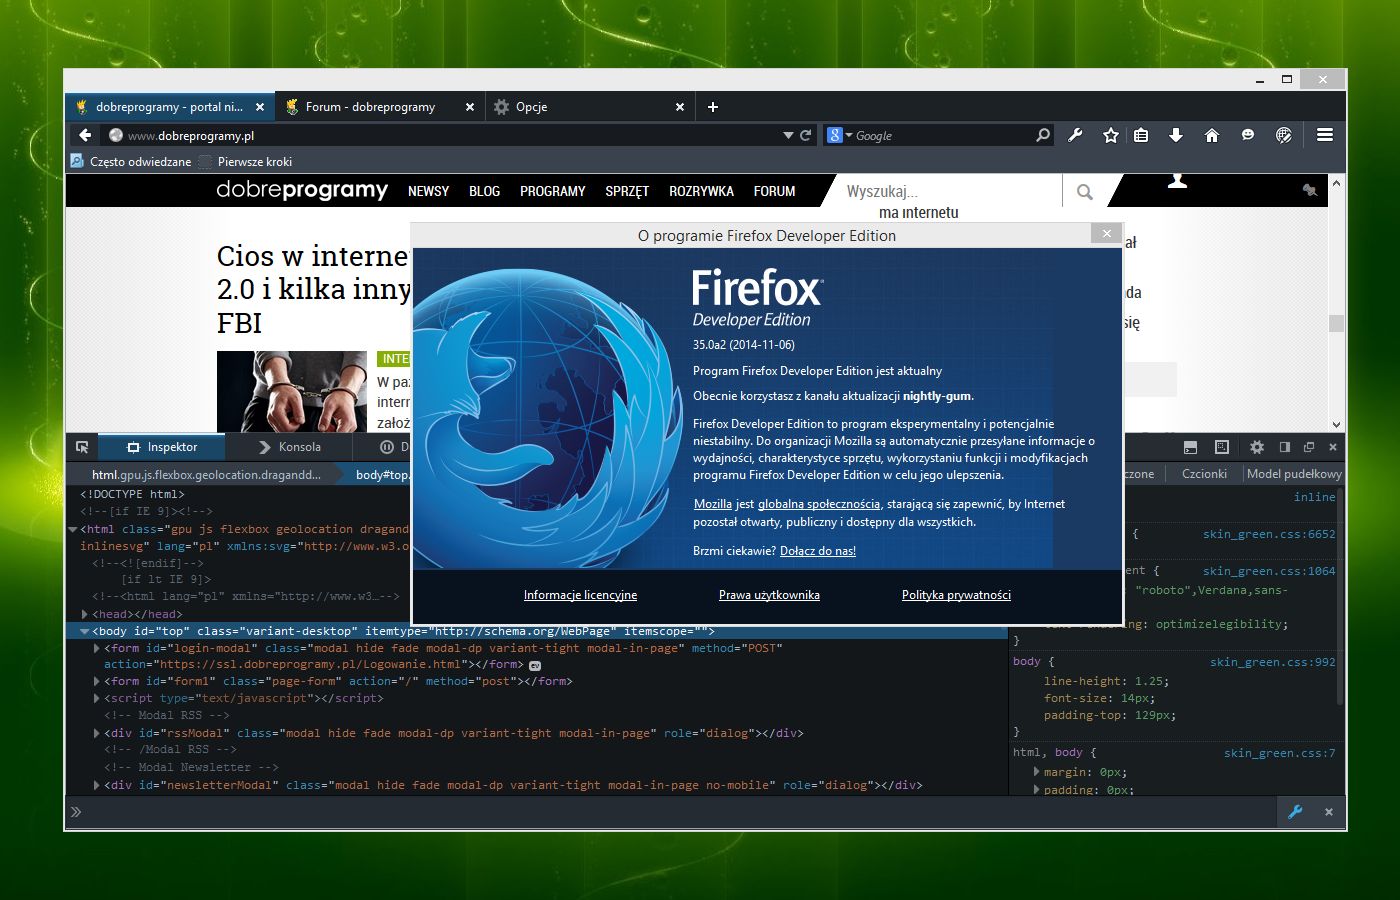Screen dimensions: 1400x900
Task: Close the About Firefox Developer Edition dialog
Action: point(1106,233)
